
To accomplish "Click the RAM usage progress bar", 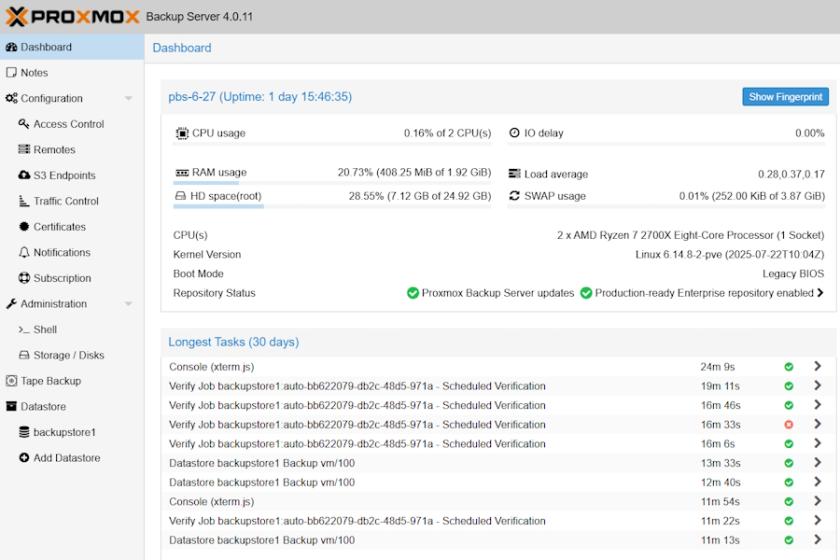I will click(x=332, y=183).
